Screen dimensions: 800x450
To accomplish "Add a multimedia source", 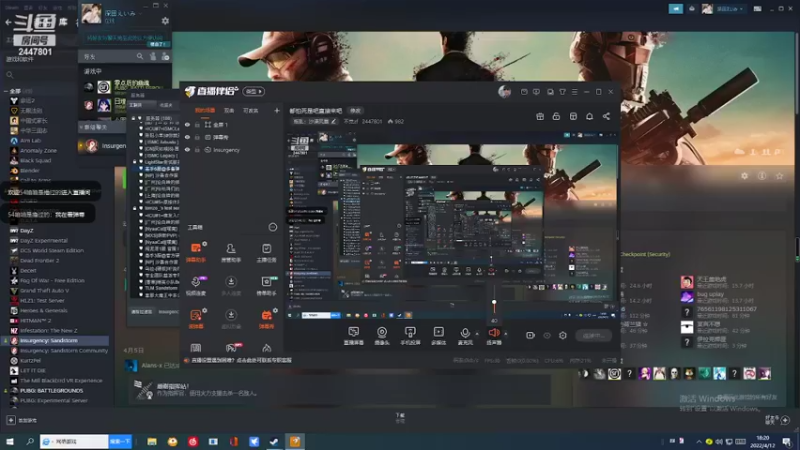I will 438,336.
